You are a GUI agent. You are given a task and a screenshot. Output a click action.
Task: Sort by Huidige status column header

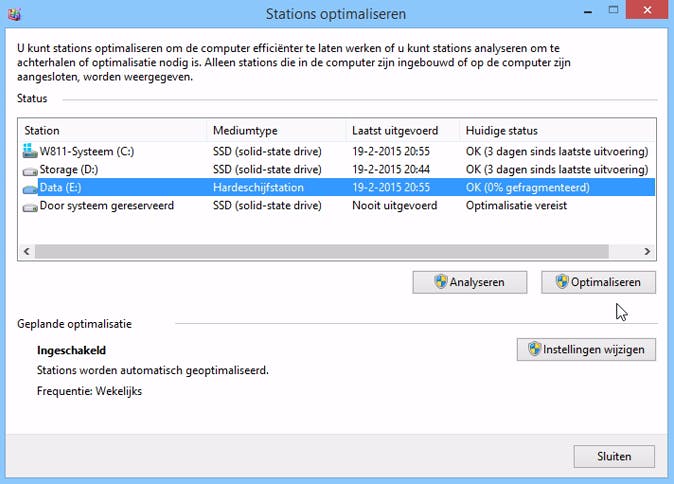555,130
